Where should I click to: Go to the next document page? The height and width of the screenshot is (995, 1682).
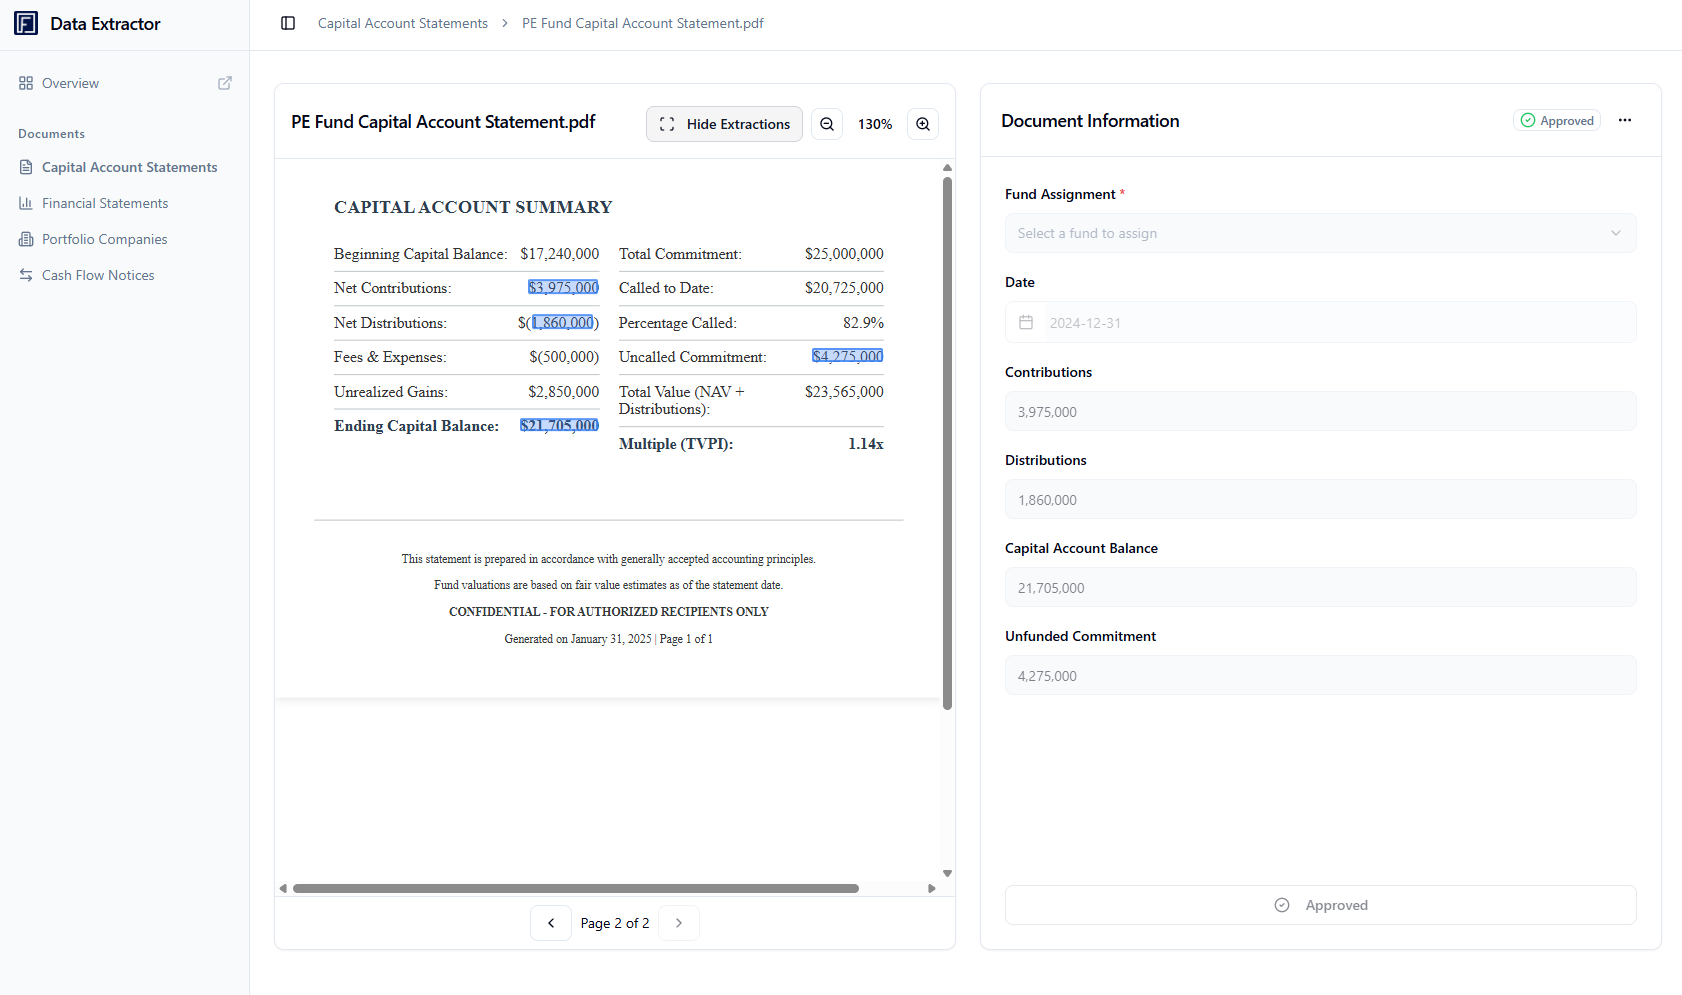pos(679,922)
